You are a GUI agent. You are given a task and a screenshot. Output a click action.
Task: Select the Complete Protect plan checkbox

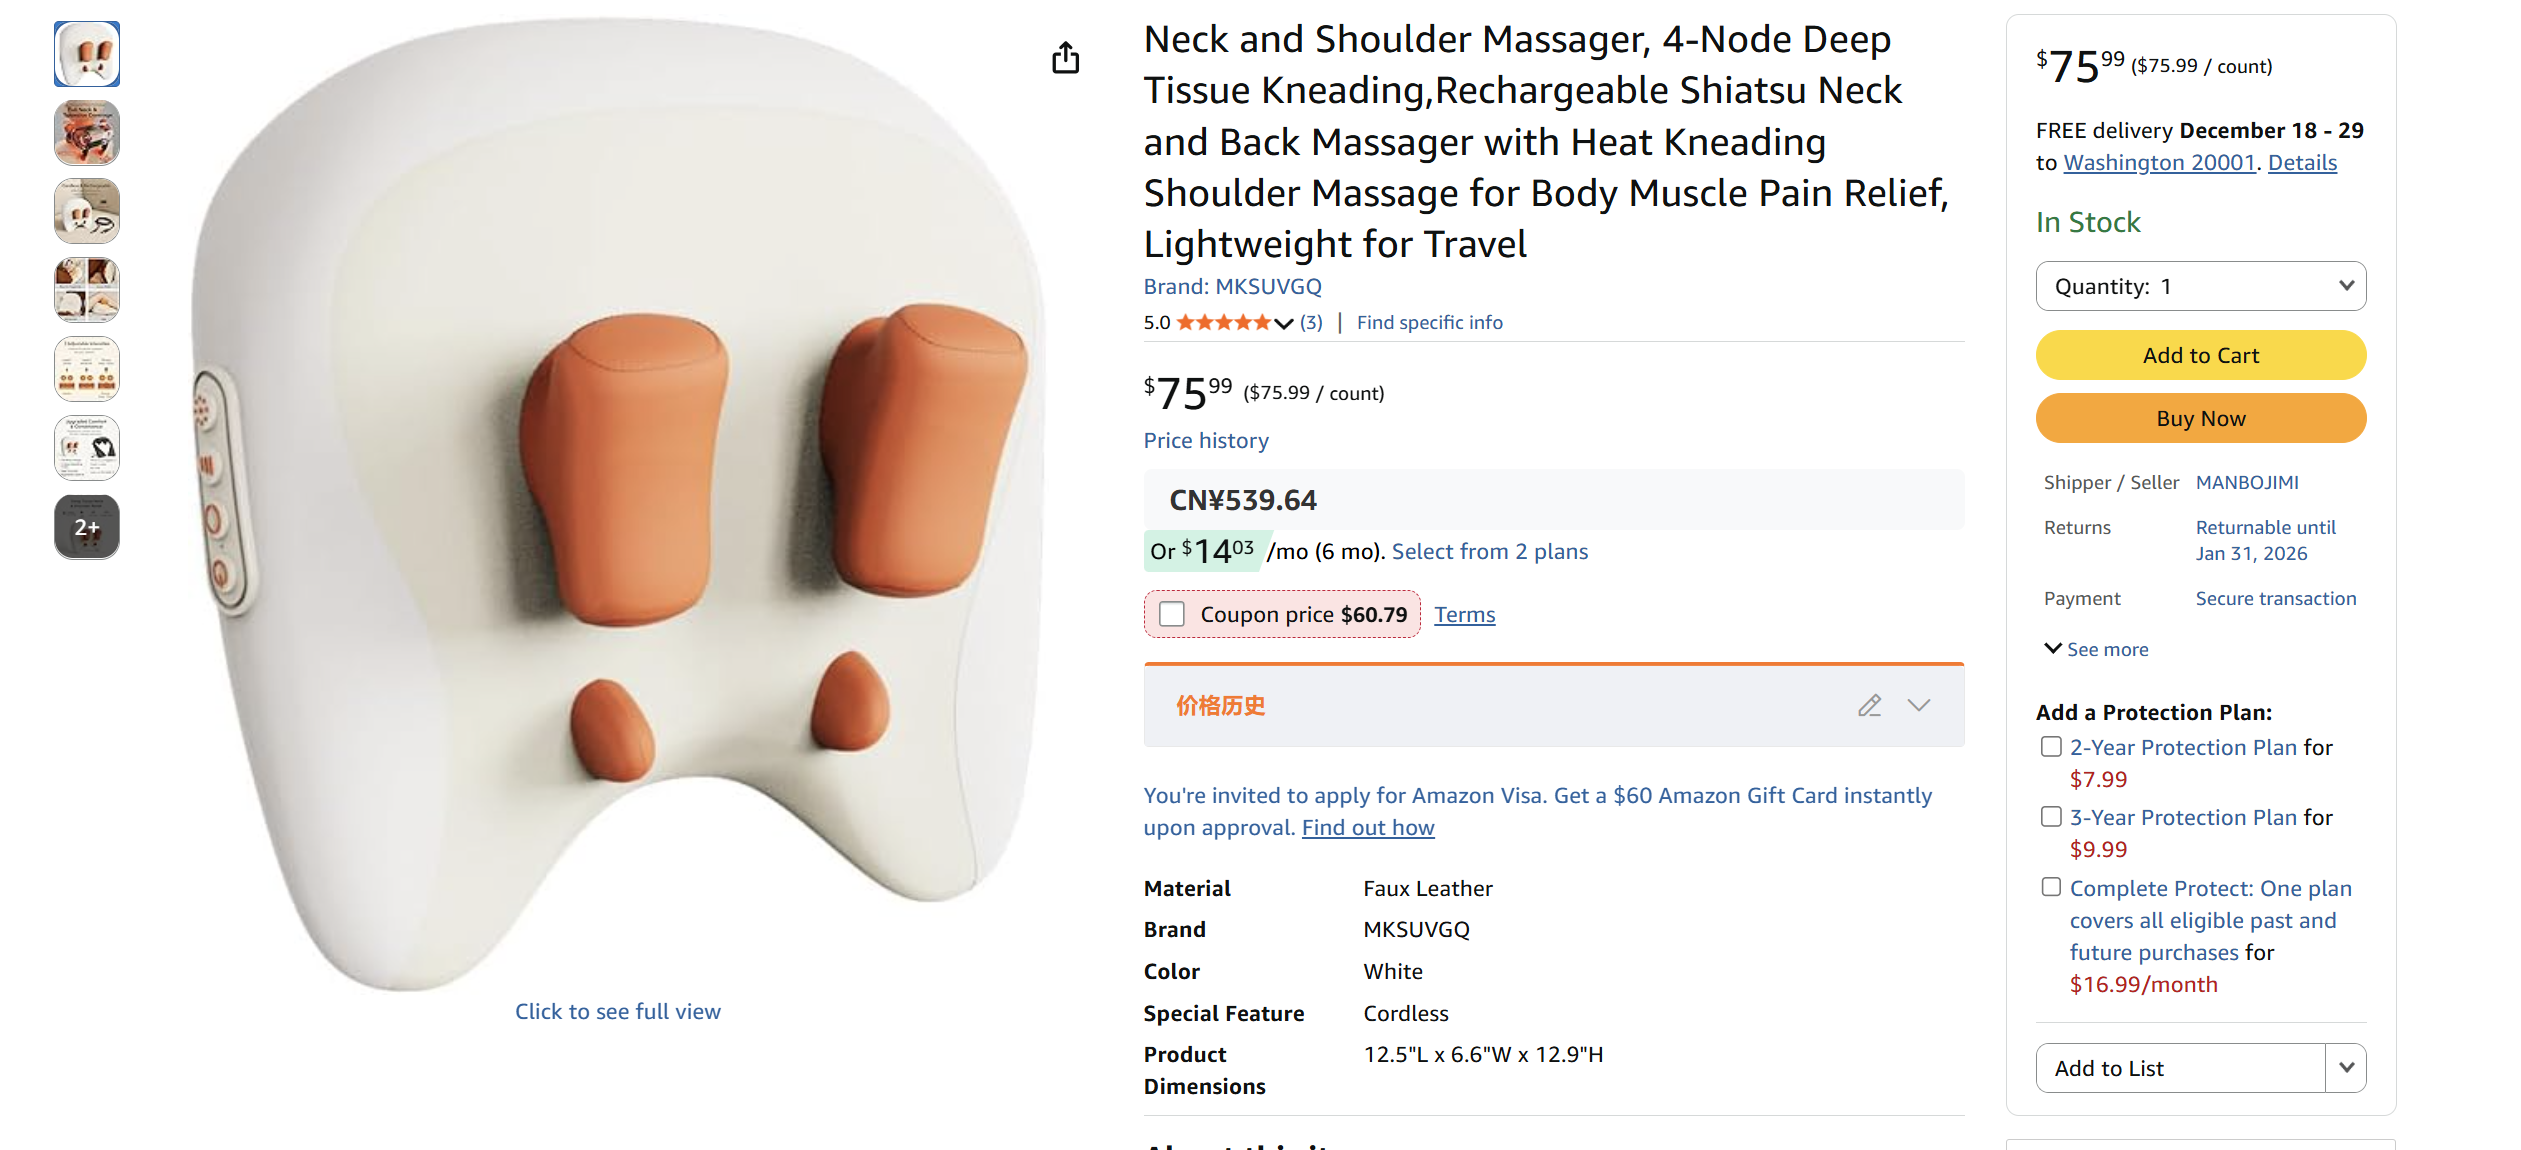[x=2051, y=887]
